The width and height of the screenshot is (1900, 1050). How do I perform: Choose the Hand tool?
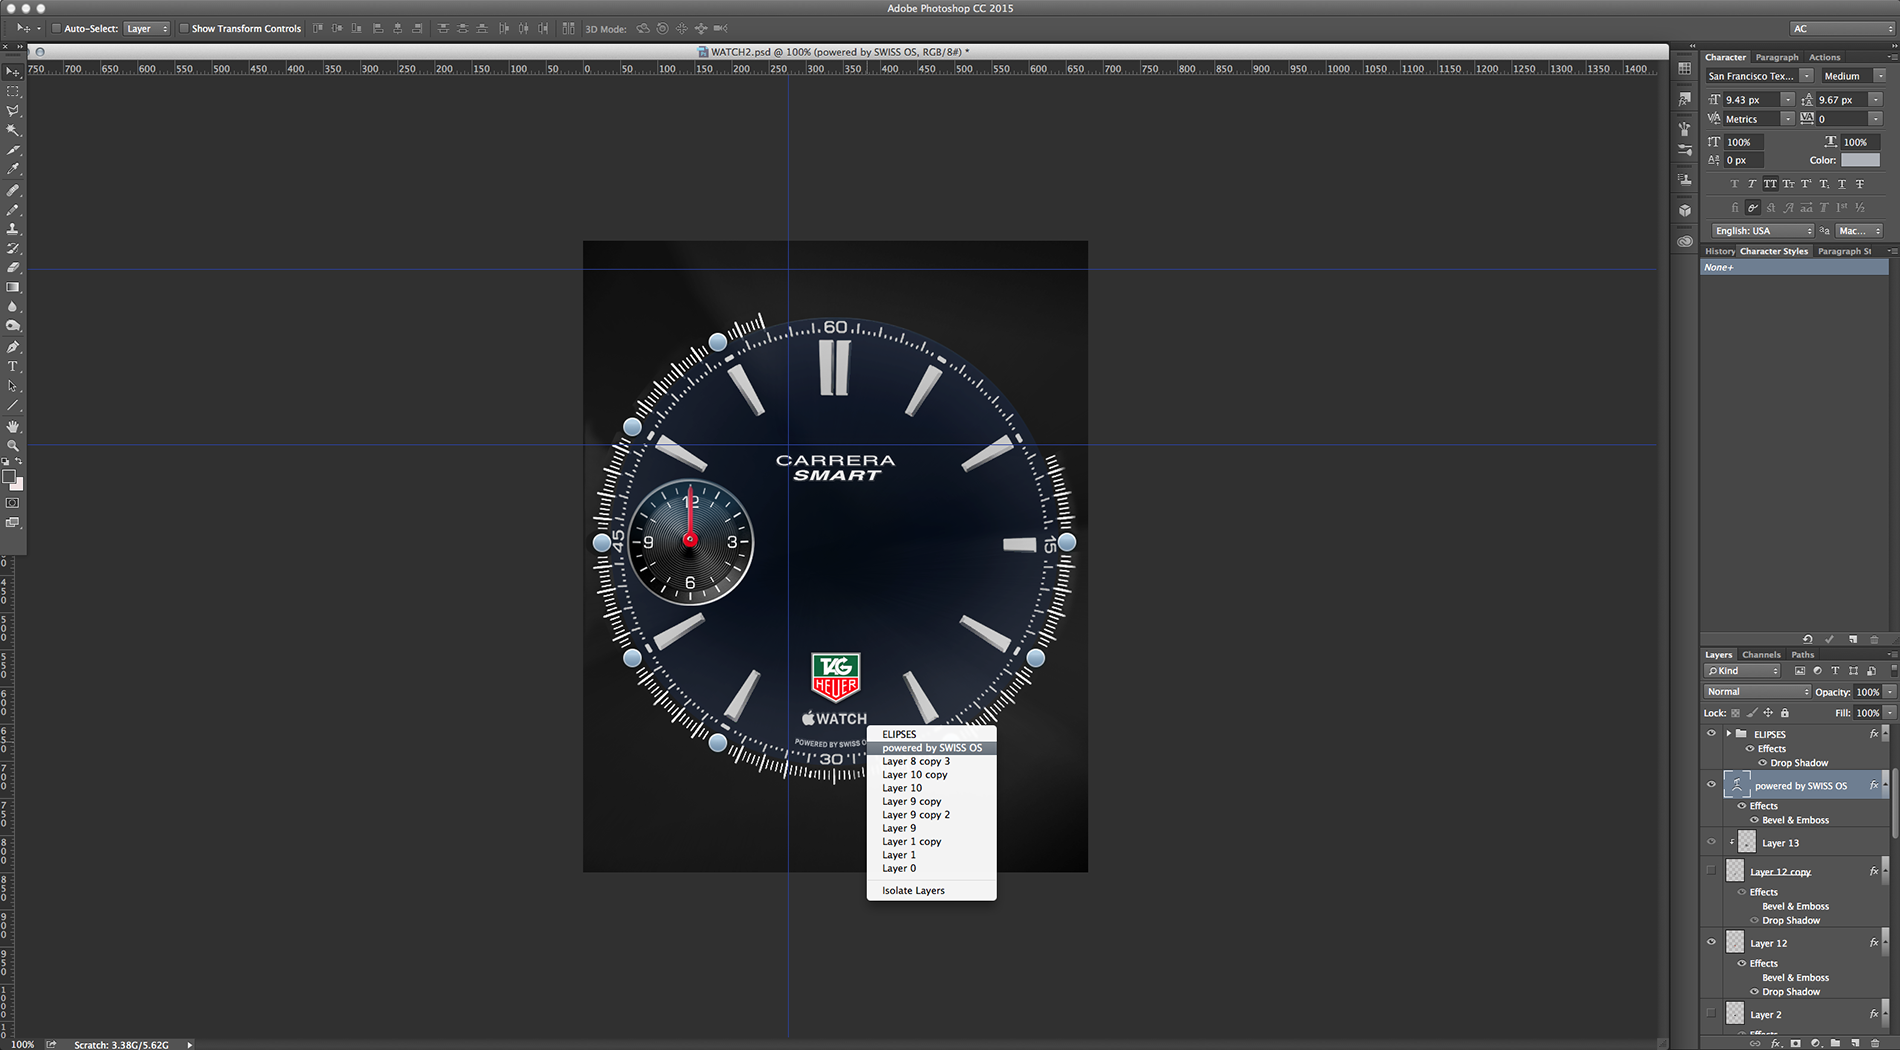[x=13, y=426]
